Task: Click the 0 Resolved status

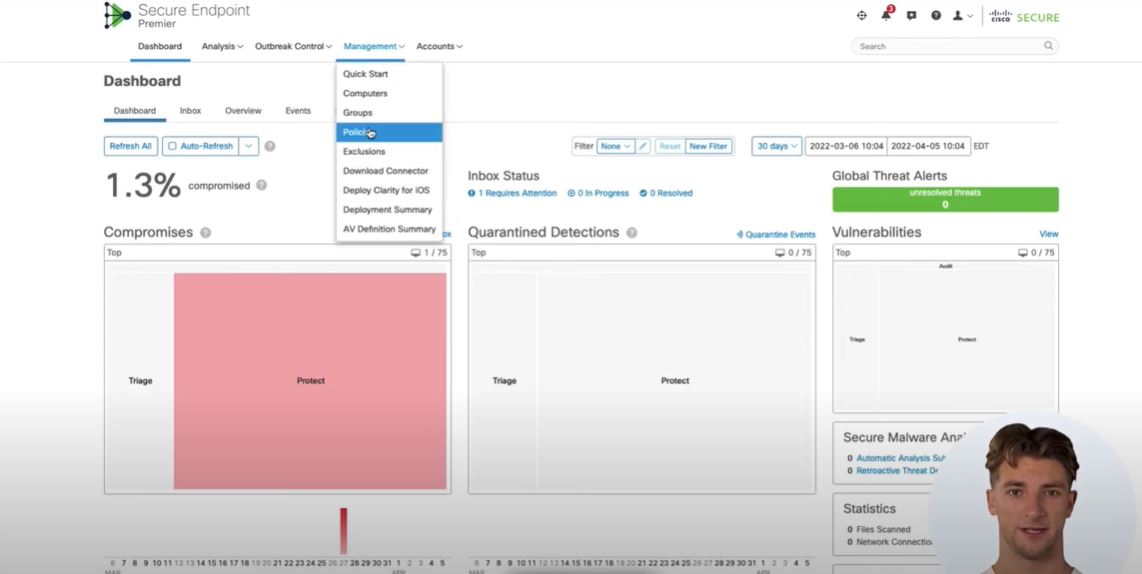Action: pyautogui.click(x=666, y=193)
